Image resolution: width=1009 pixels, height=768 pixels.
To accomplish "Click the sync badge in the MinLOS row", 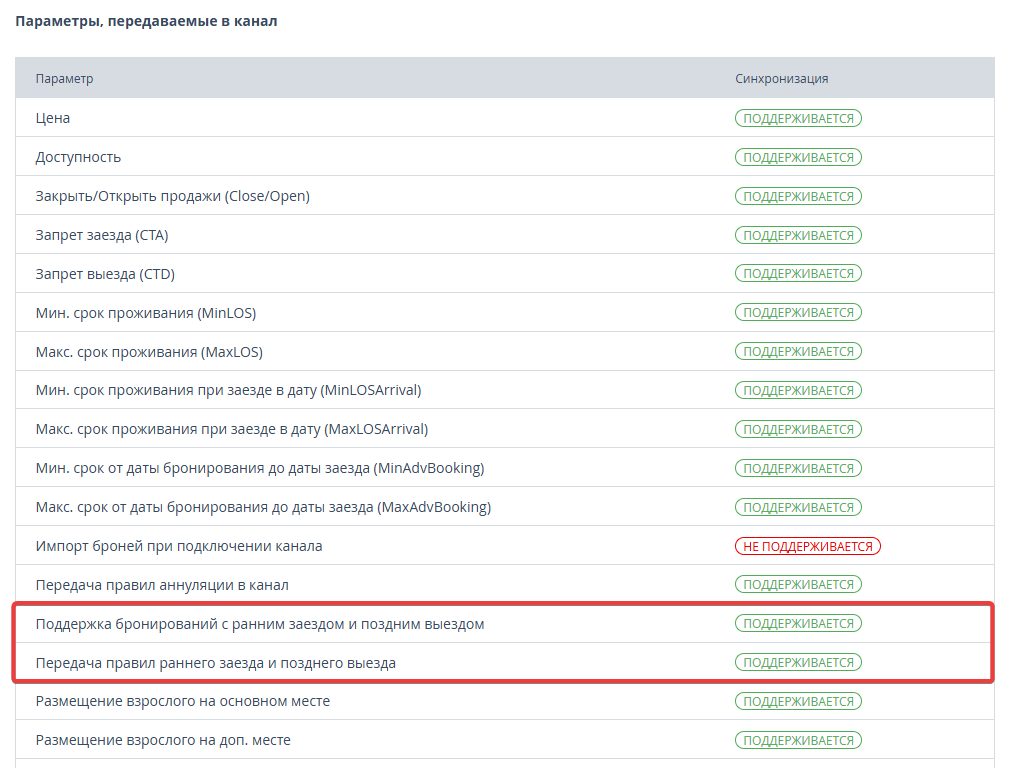I will pyautogui.click(x=798, y=313).
